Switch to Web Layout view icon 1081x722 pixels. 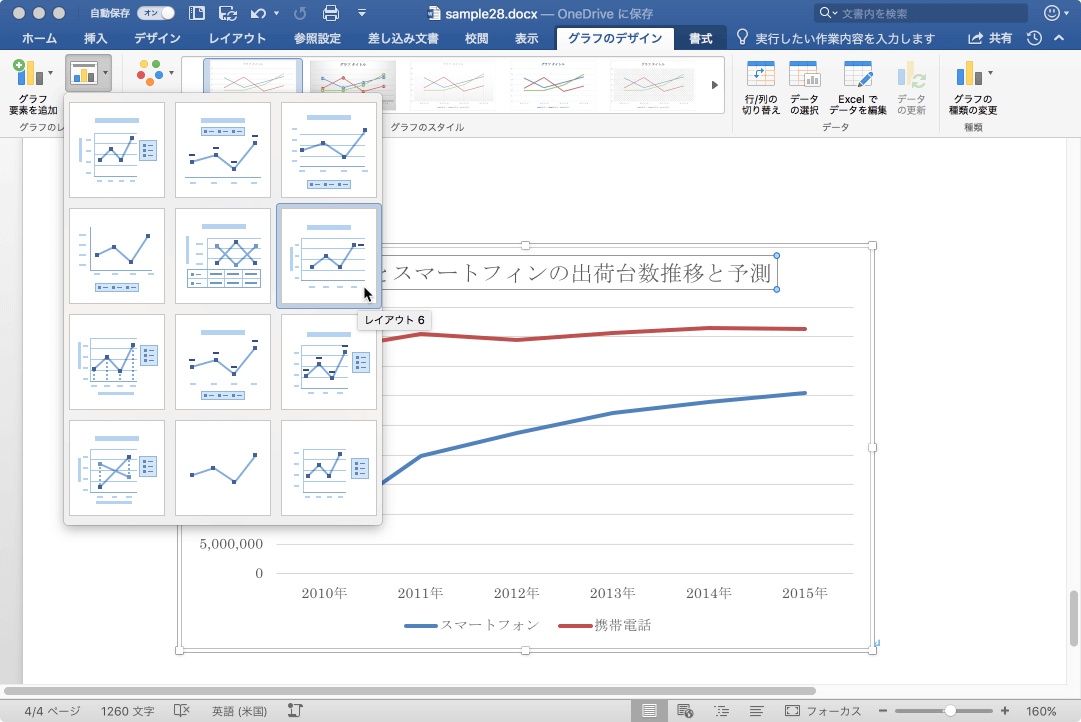pos(685,711)
